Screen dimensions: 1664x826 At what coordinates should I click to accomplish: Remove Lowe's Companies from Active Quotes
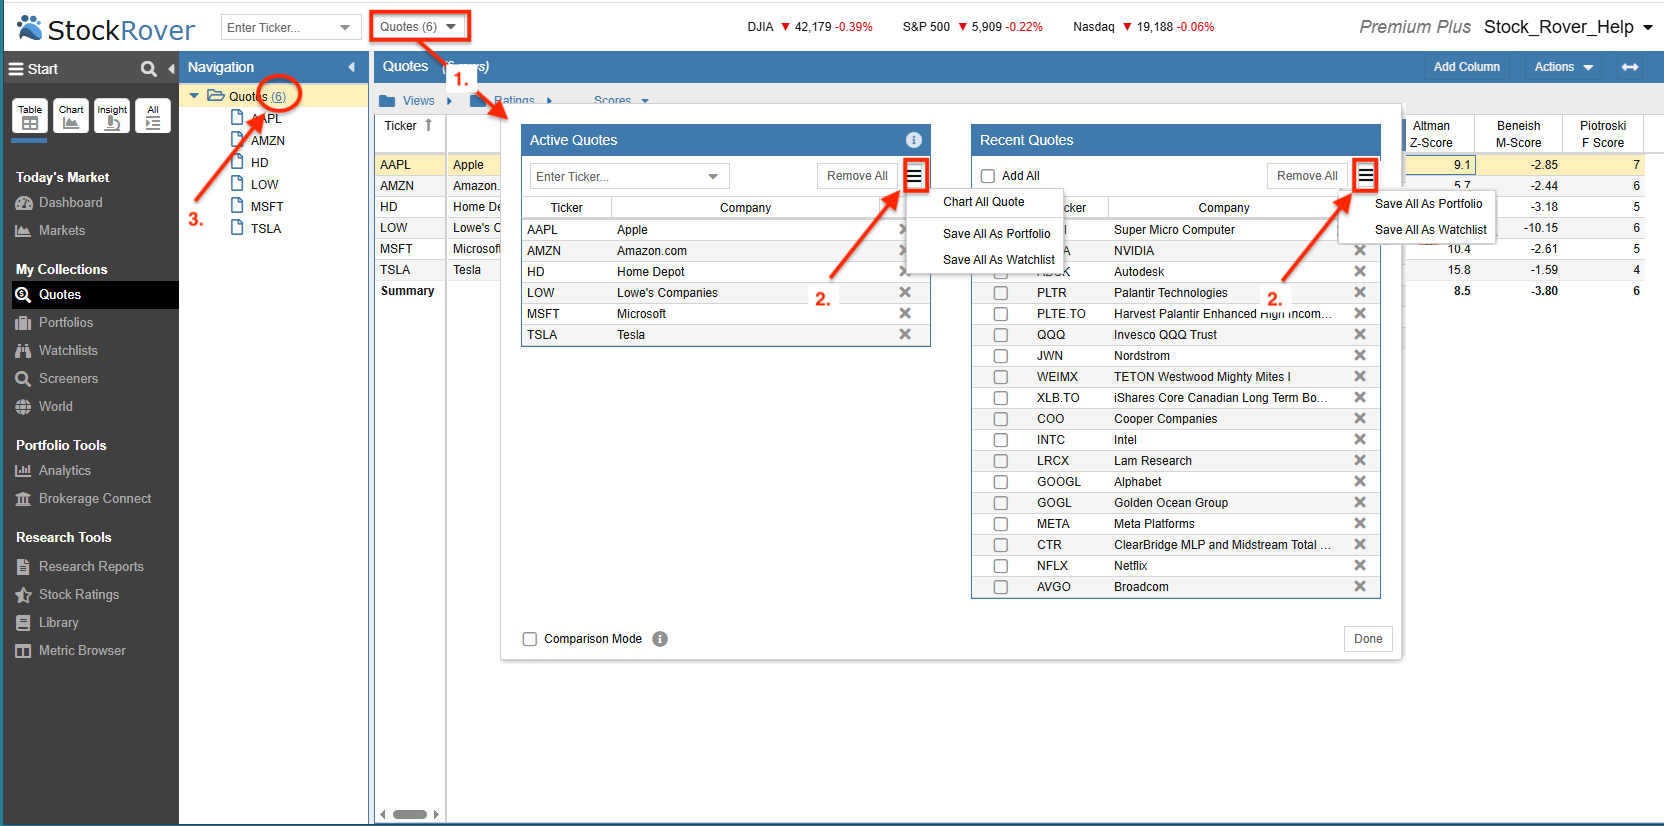pyautogui.click(x=905, y=292)
